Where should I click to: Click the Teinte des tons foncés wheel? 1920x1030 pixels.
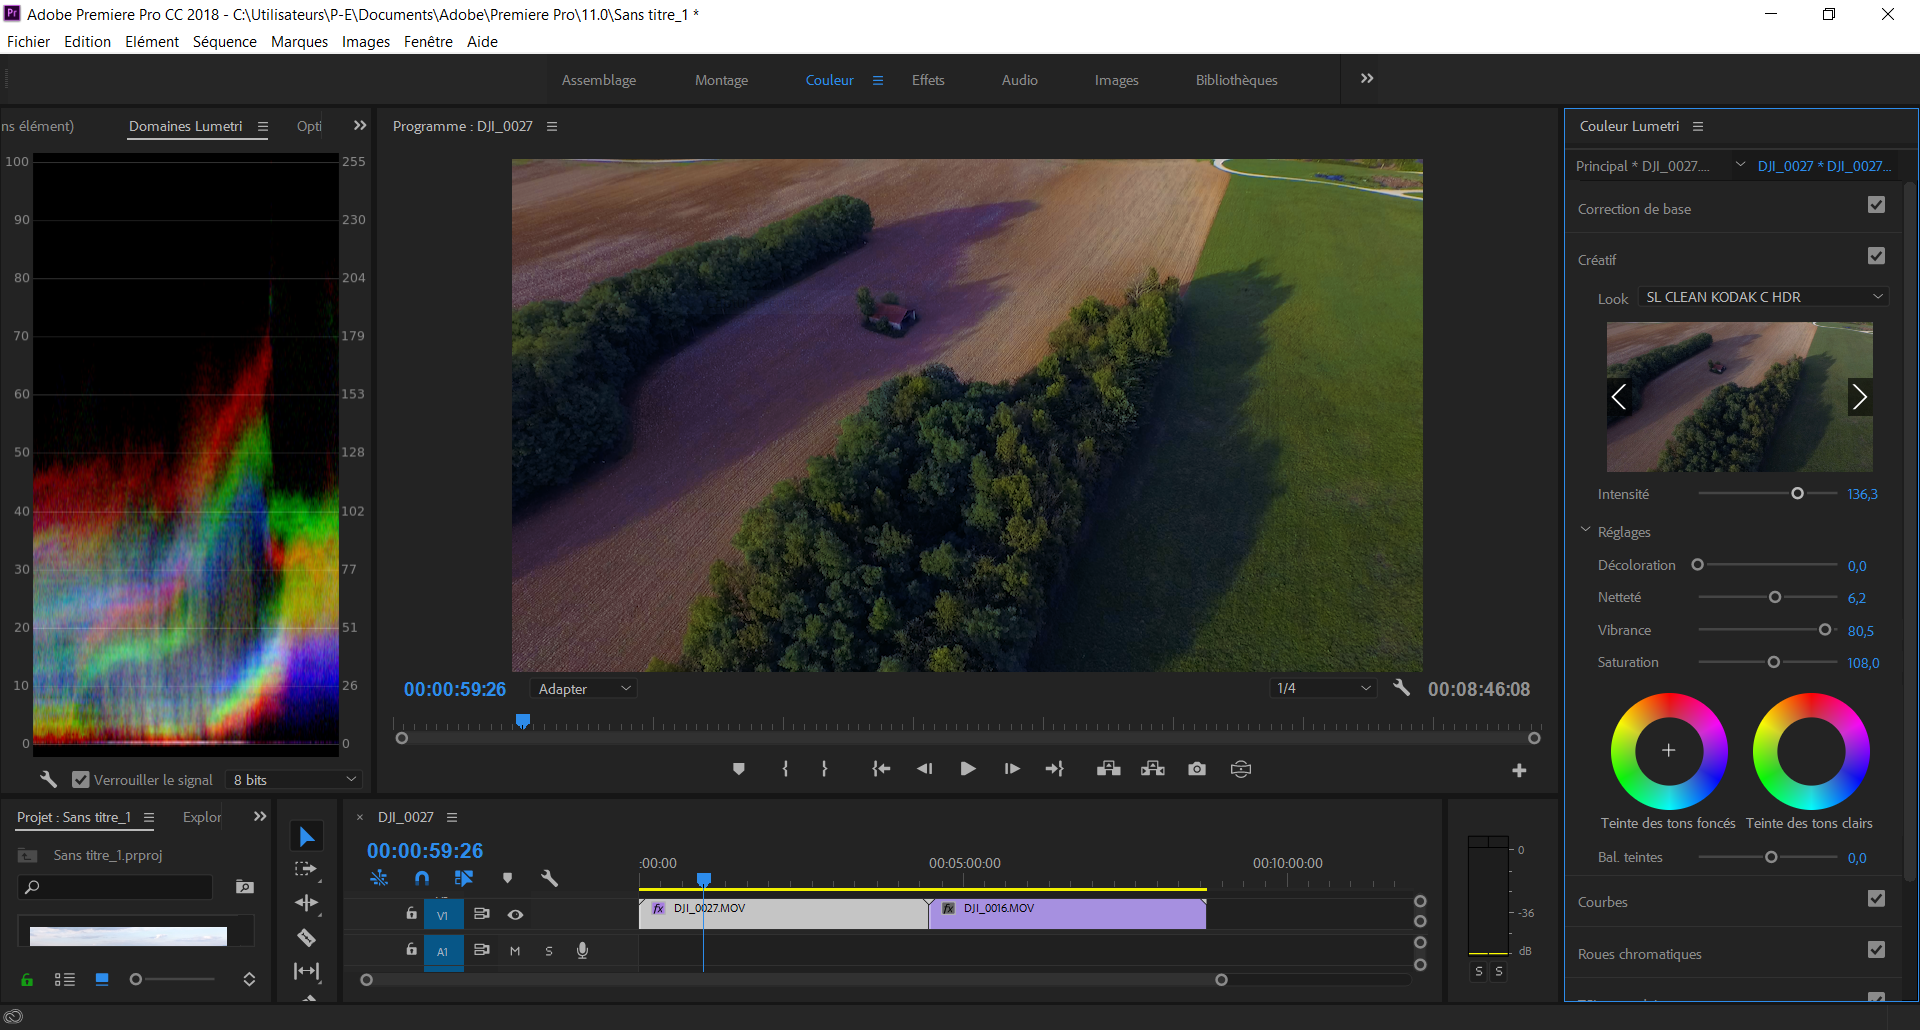(1669, 751)
